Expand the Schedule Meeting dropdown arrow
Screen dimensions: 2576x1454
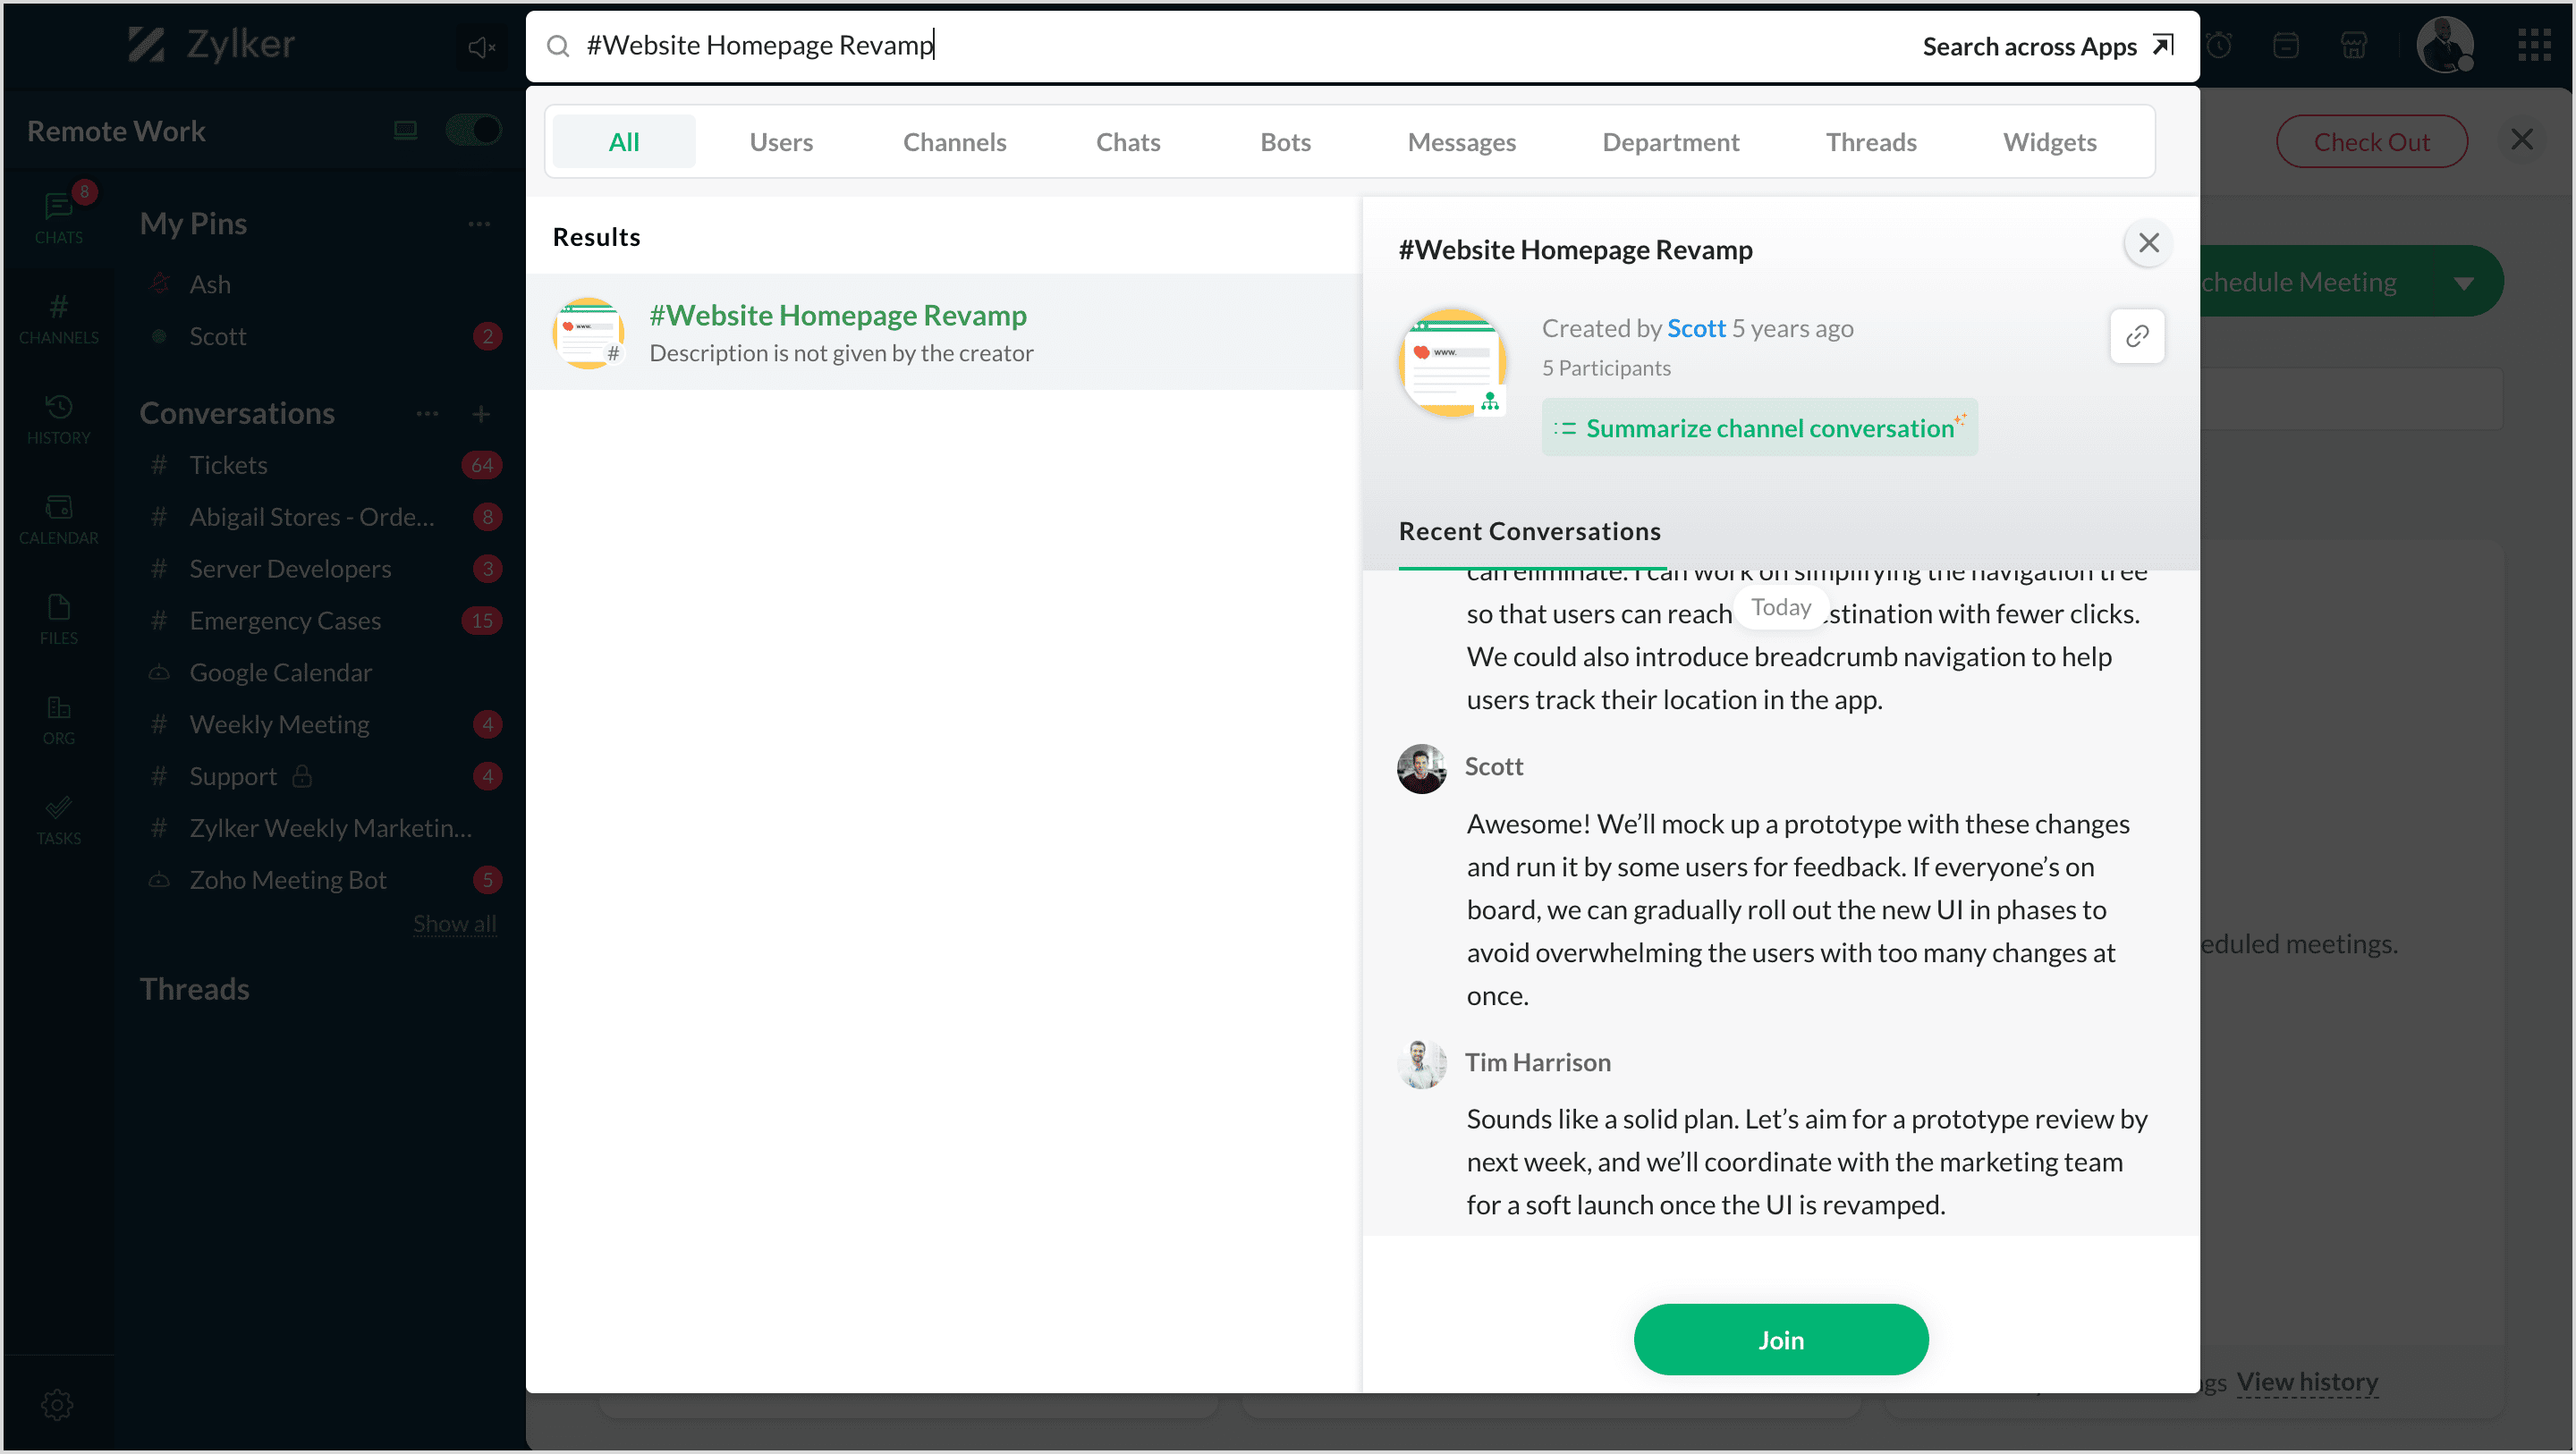pos(2463,283)
